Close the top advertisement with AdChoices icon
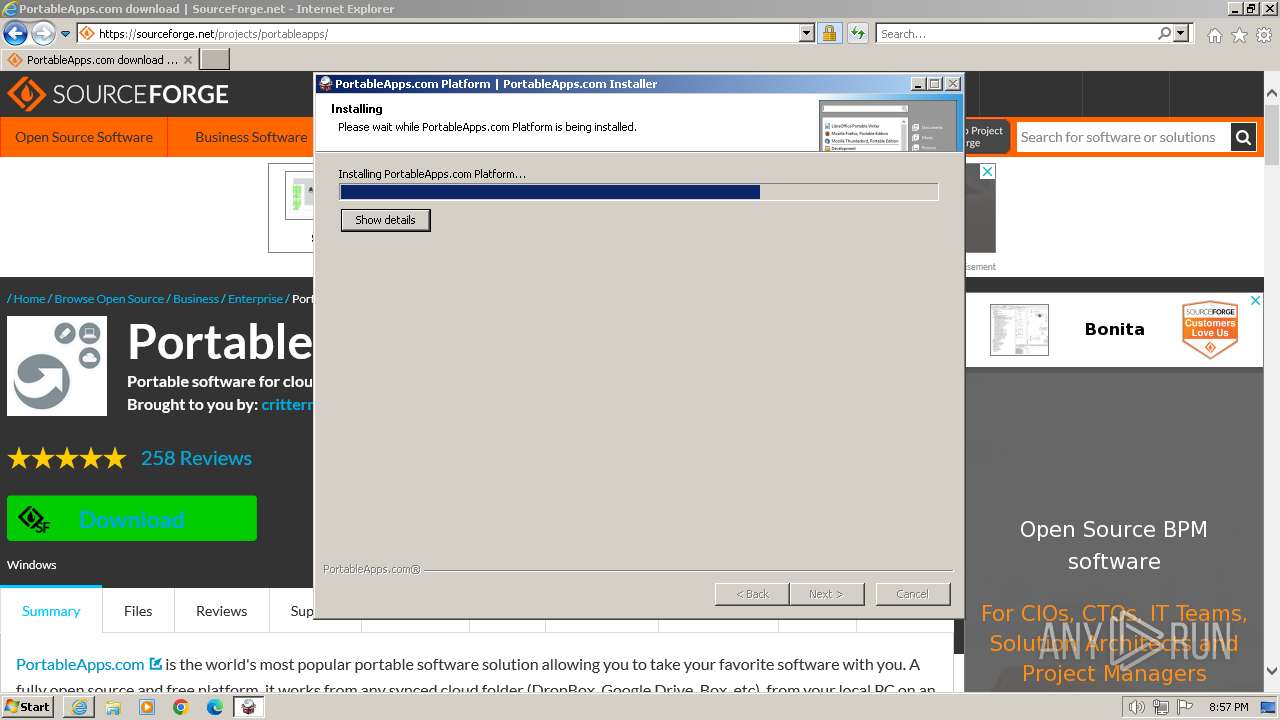The width and height of the screenshot is (1280, 720). coord(986,172)
